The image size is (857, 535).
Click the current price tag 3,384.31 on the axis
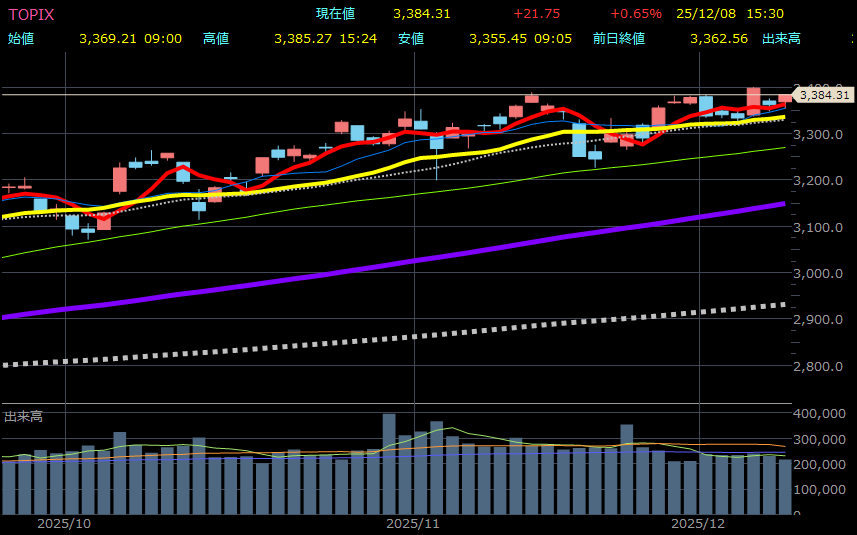click(823, 96)
